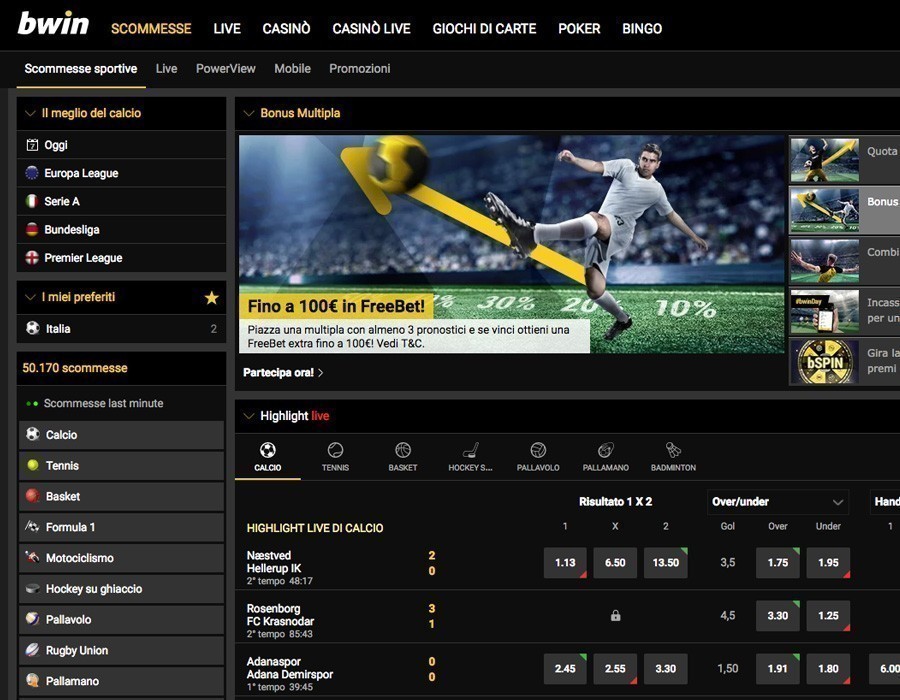The image size is (900, 700).
Task: Click the Europa League flag icon
Action: pos(32,173)
